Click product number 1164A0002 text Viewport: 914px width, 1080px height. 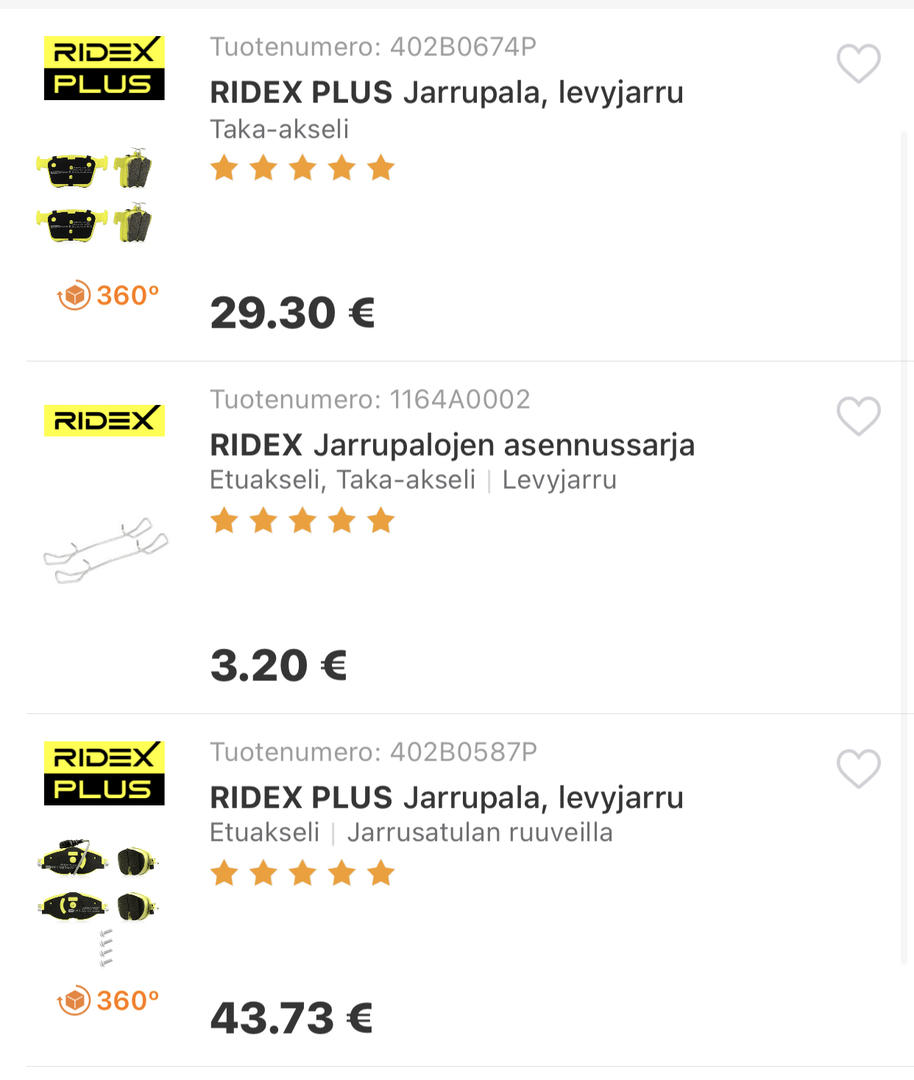[x=370, y=400]
